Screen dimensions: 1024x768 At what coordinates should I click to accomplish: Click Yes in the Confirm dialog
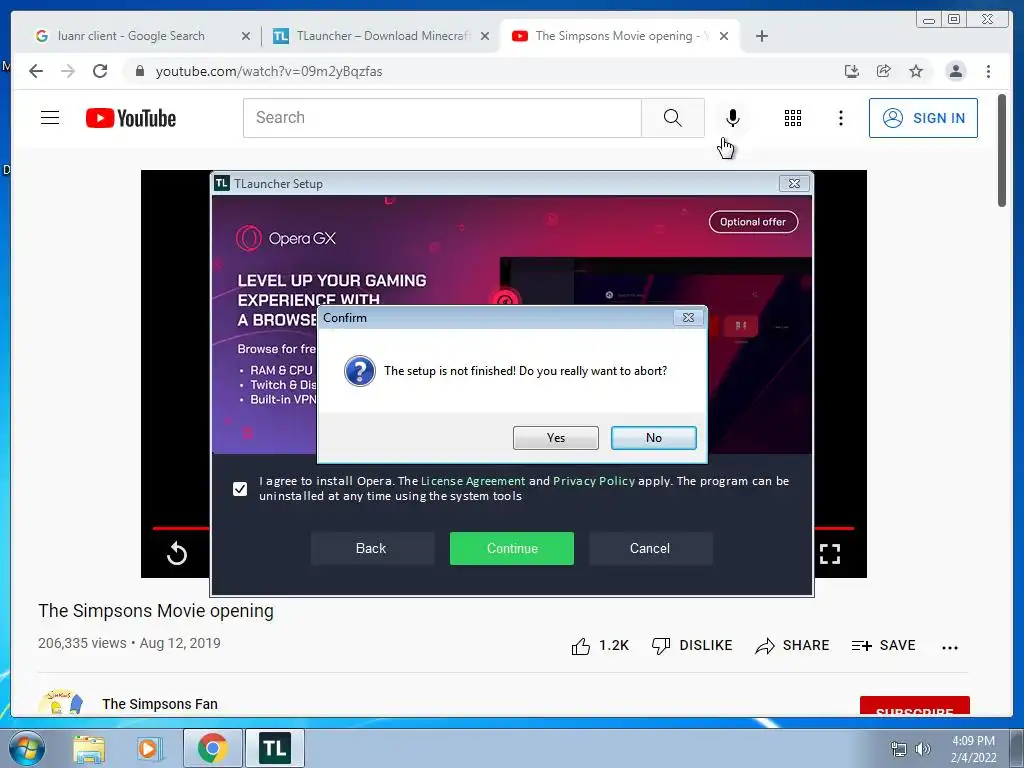tap(556, 438)
